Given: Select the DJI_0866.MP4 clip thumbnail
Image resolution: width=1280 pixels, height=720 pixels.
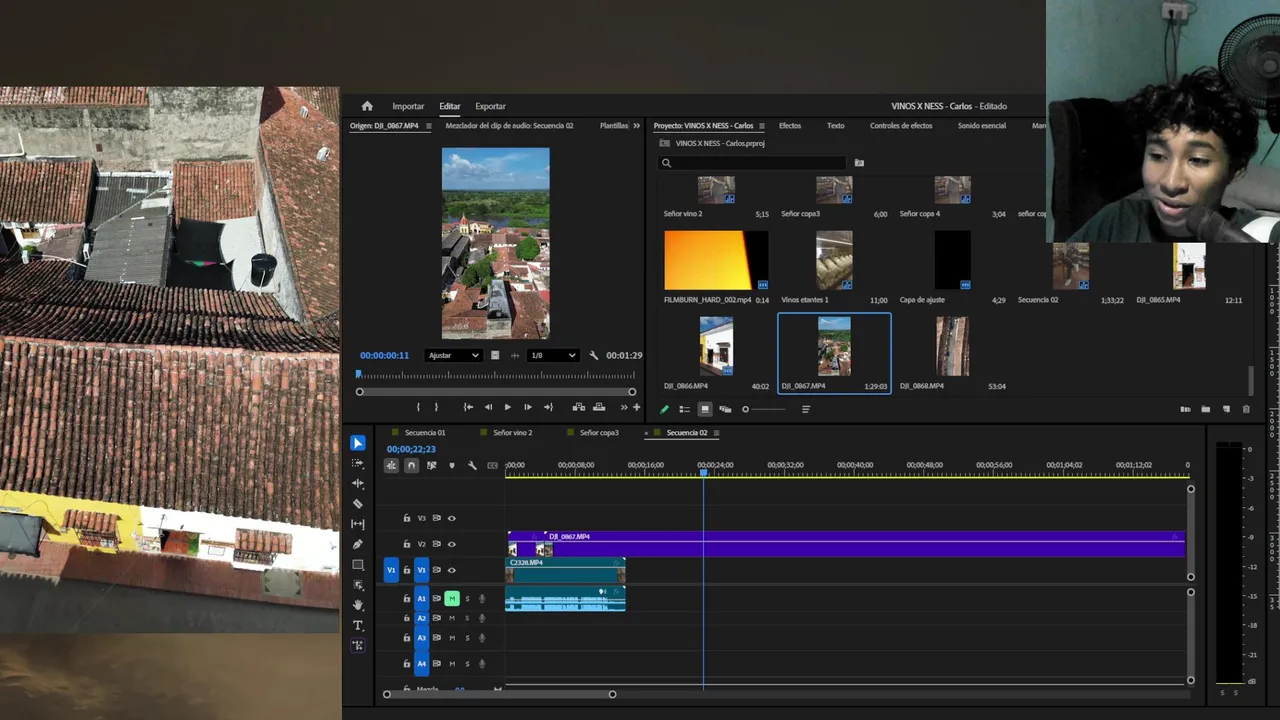Looking at the screenshot, I should tap(716, 345).
